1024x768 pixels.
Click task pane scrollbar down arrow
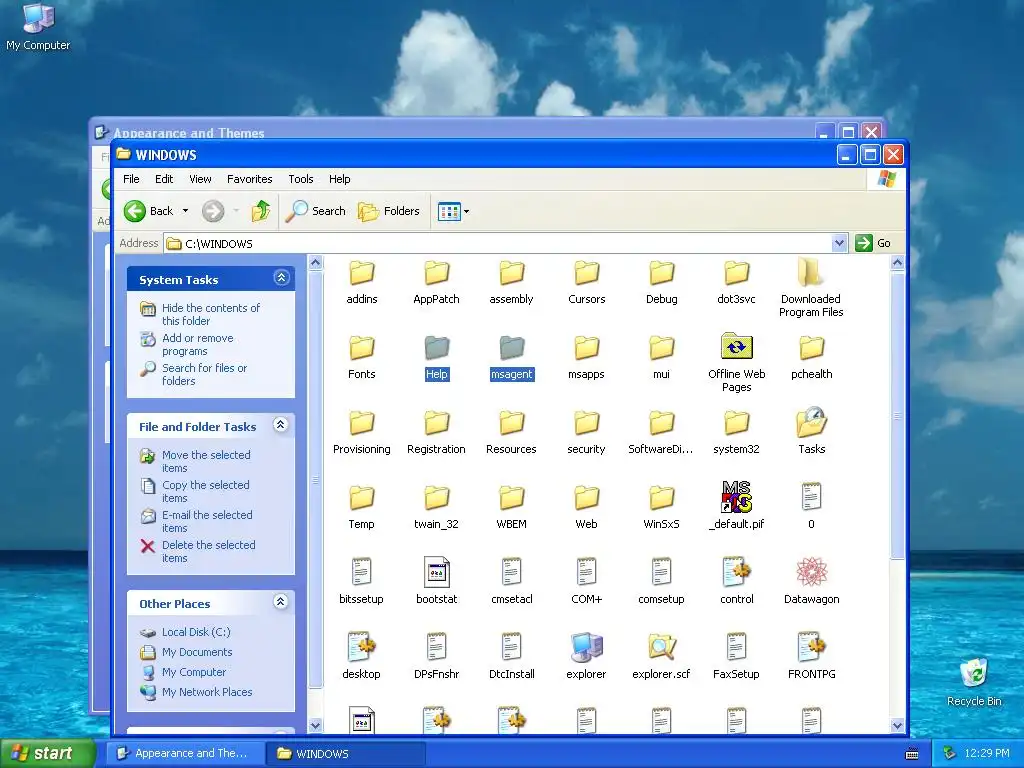315,725
